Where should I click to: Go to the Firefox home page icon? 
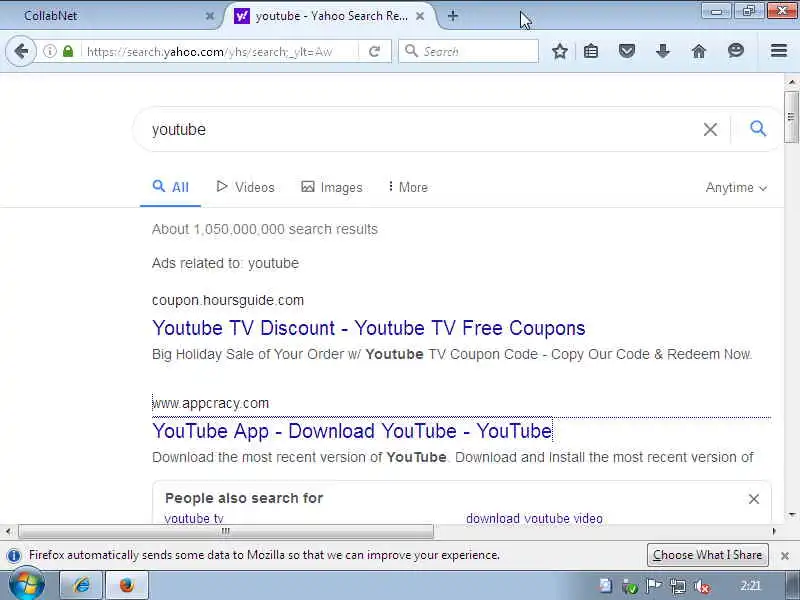coord(699,51)
